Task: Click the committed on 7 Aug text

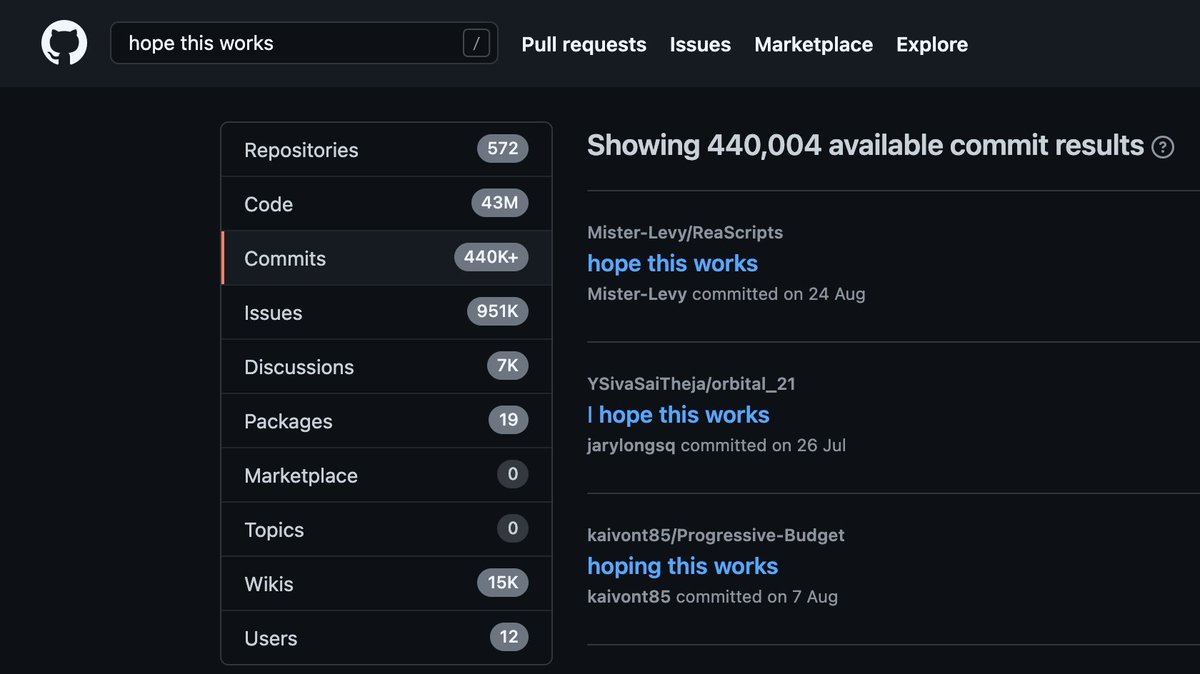Action: pos(757,597)
